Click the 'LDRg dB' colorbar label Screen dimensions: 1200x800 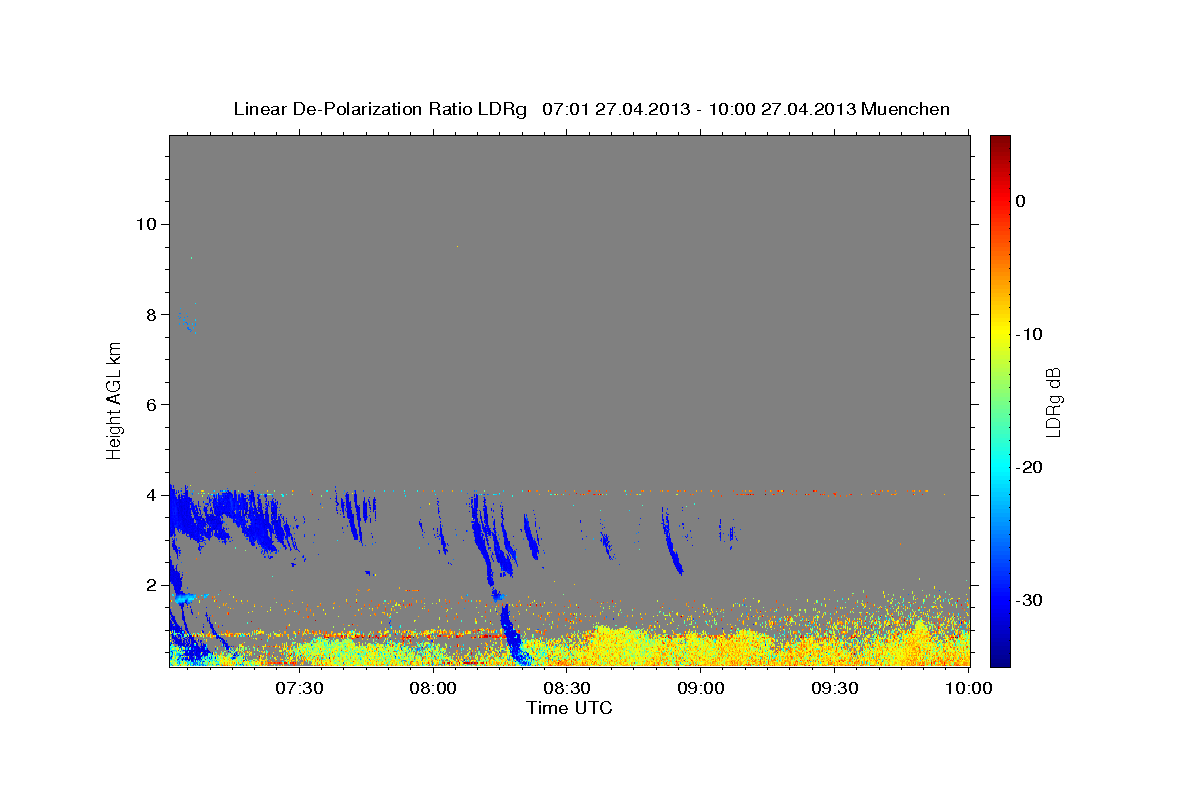click(1052, 401)
